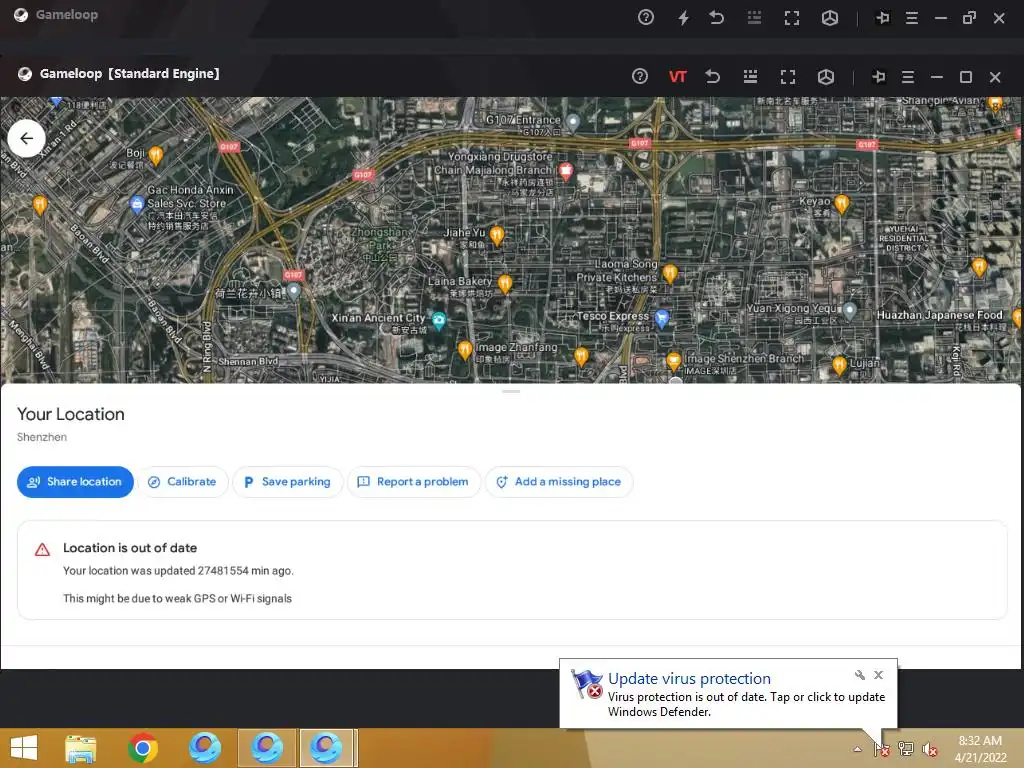The height and width of the screenshot is (768, 1024).
Task: Click the 'Your Location' title
Action: point(71,414)
